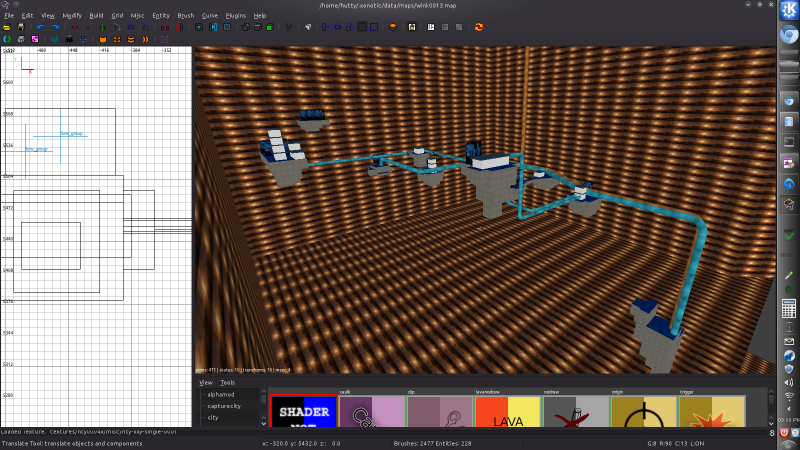
Task: Select the trigger texture thumbnail
Action: click(711, 416)
